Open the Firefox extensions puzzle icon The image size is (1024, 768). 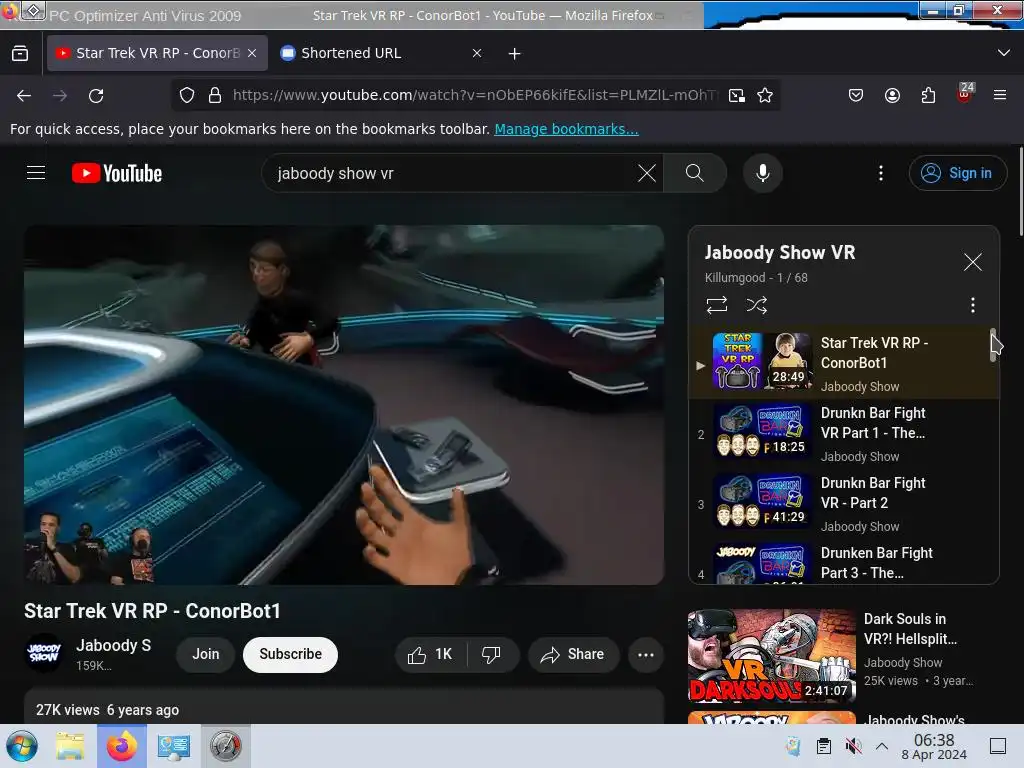928,95
